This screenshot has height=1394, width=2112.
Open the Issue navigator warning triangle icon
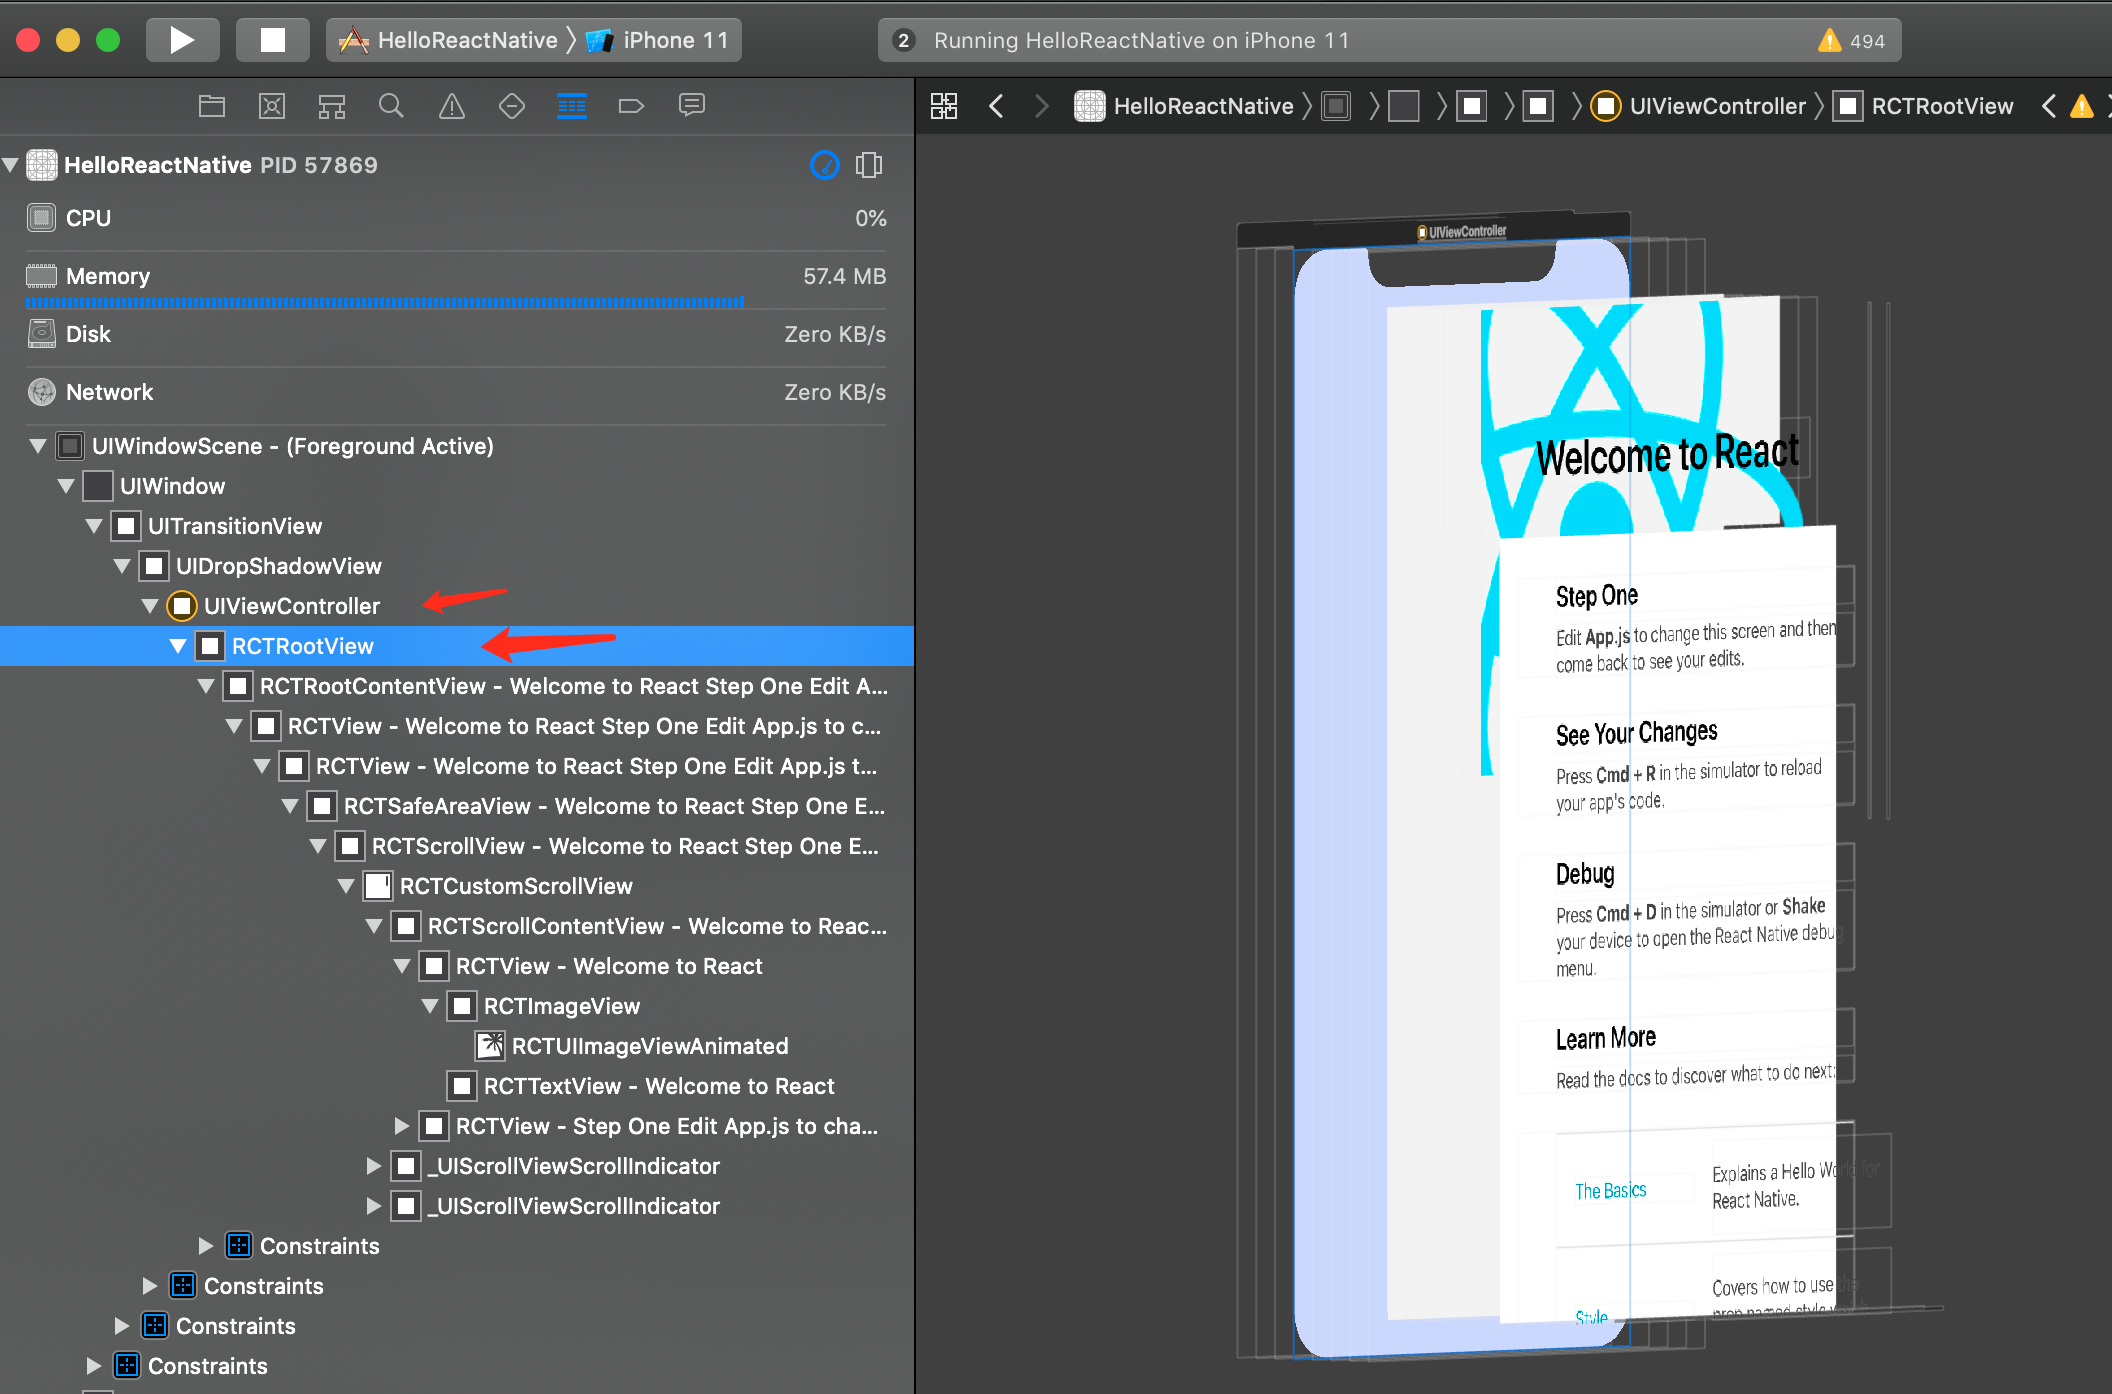(x=452, y=106)
